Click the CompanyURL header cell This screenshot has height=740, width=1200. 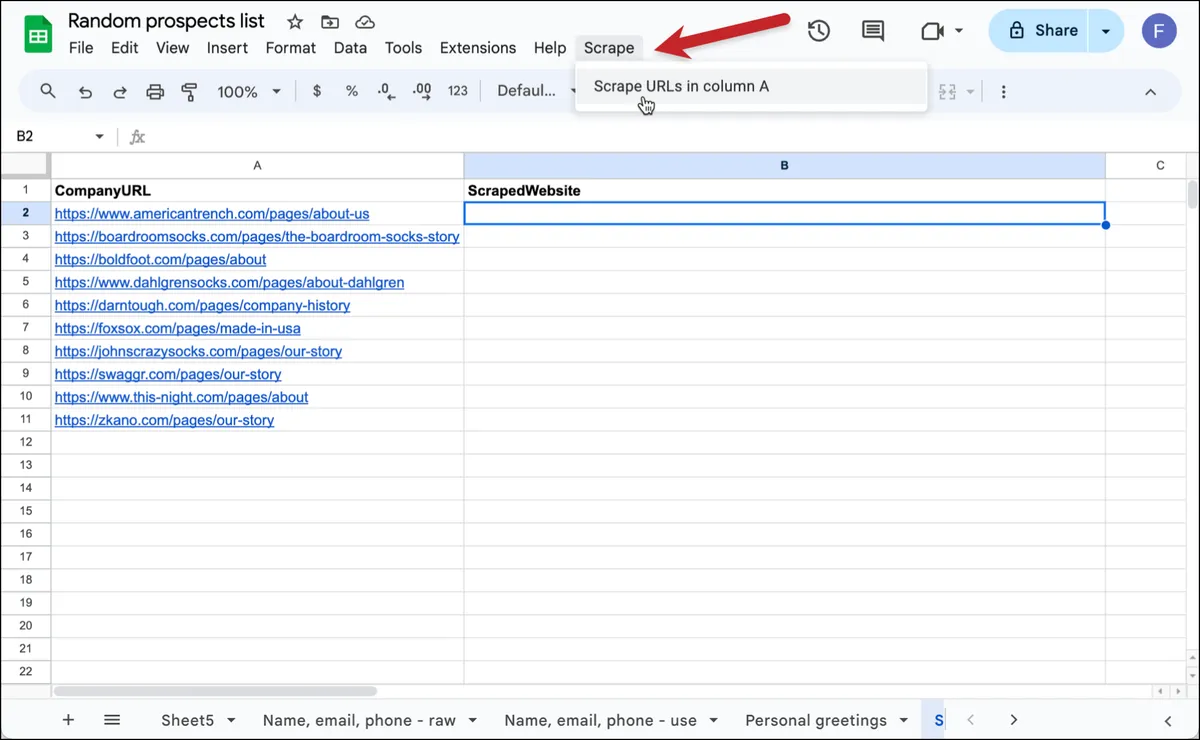257,191
